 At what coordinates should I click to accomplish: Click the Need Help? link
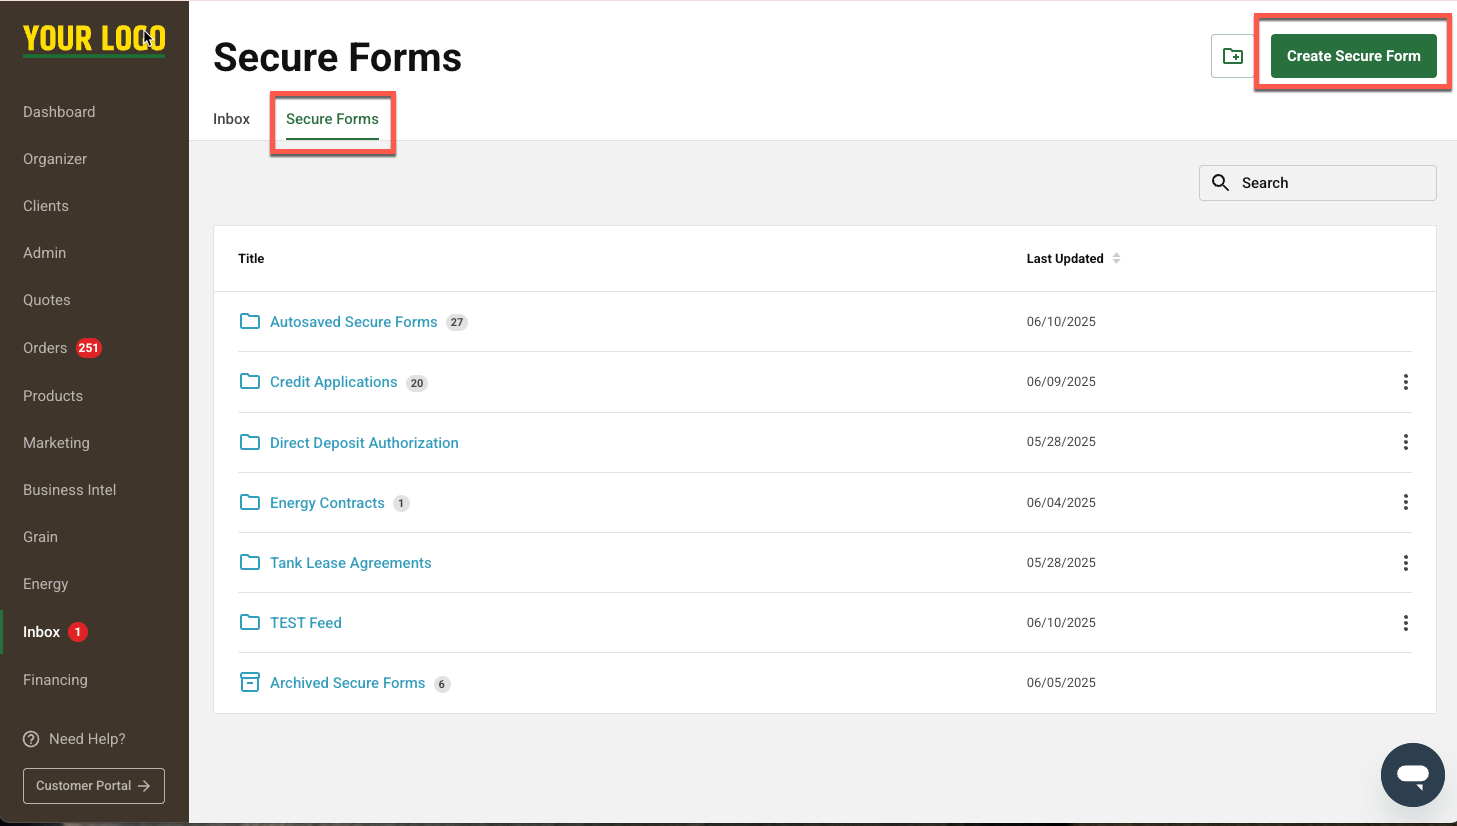click(87, 739)
